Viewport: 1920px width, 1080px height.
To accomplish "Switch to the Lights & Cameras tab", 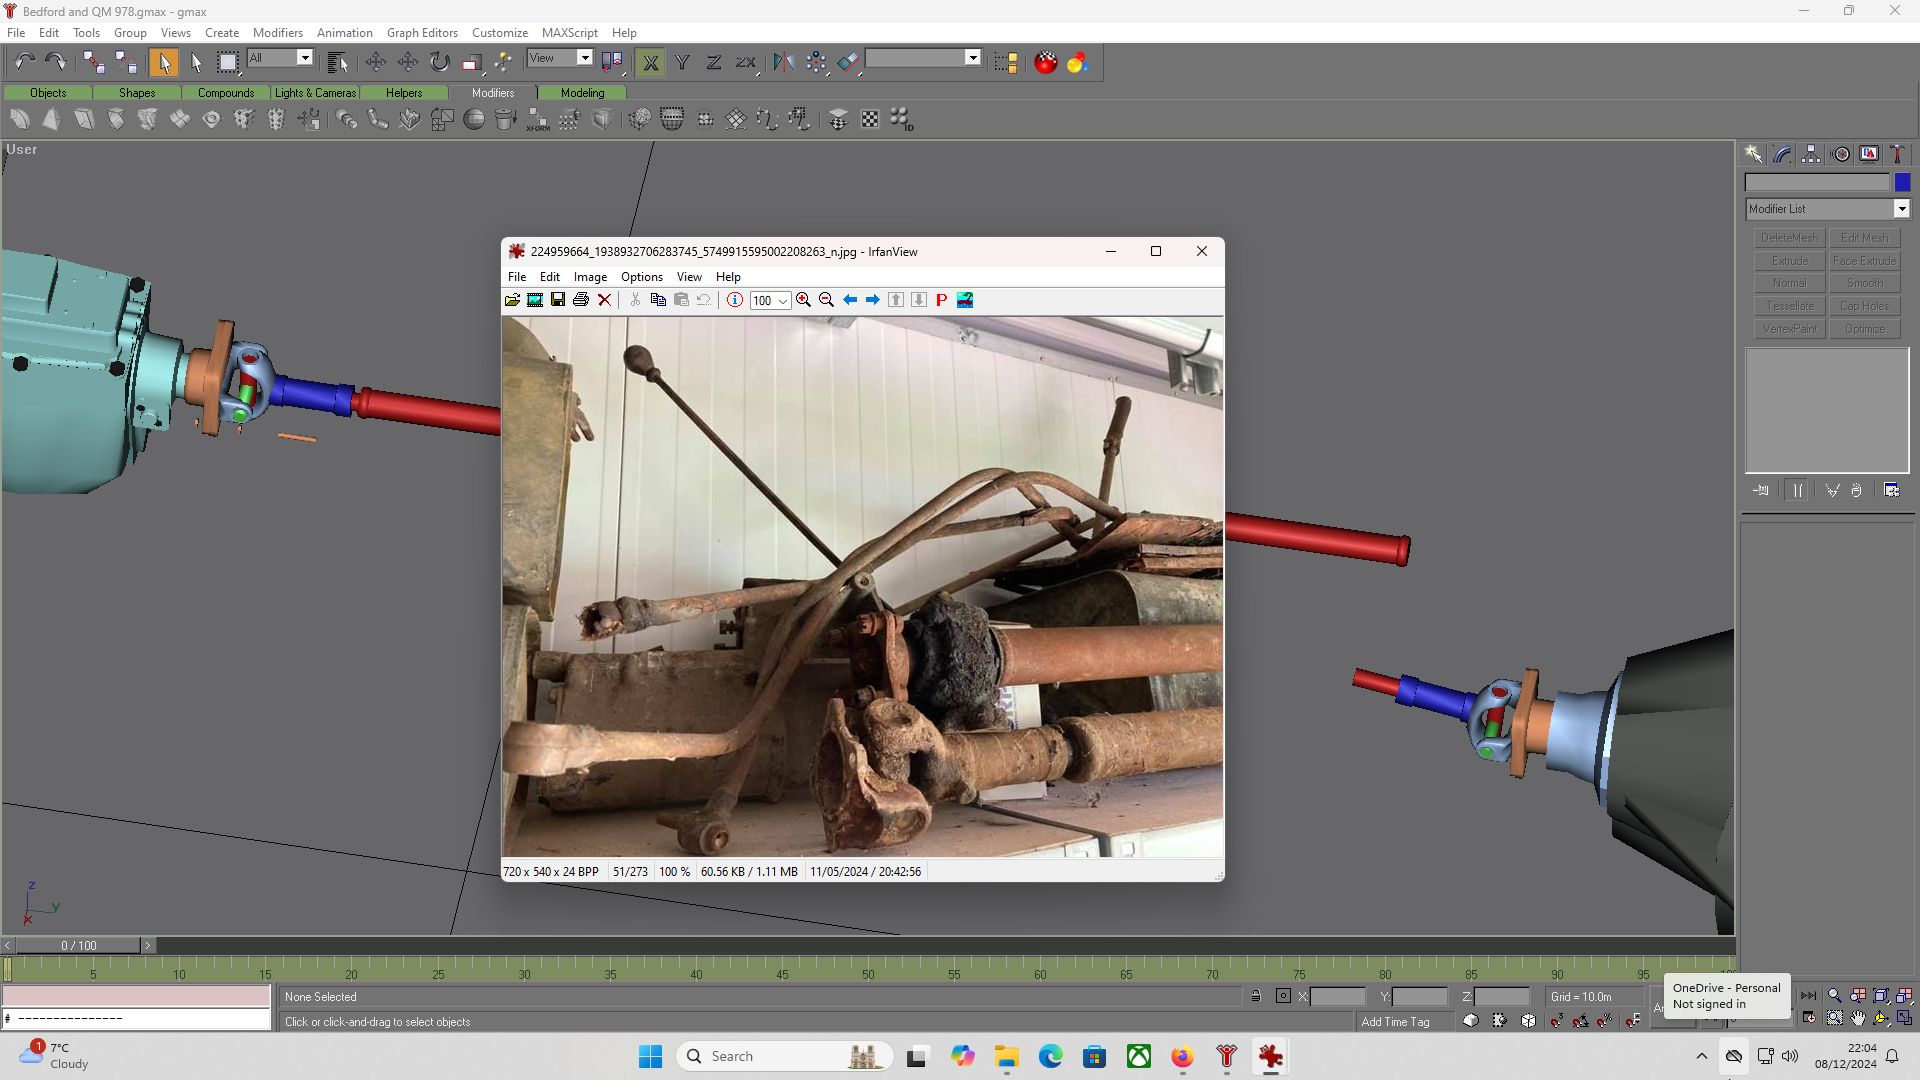I will click(315, 92).
